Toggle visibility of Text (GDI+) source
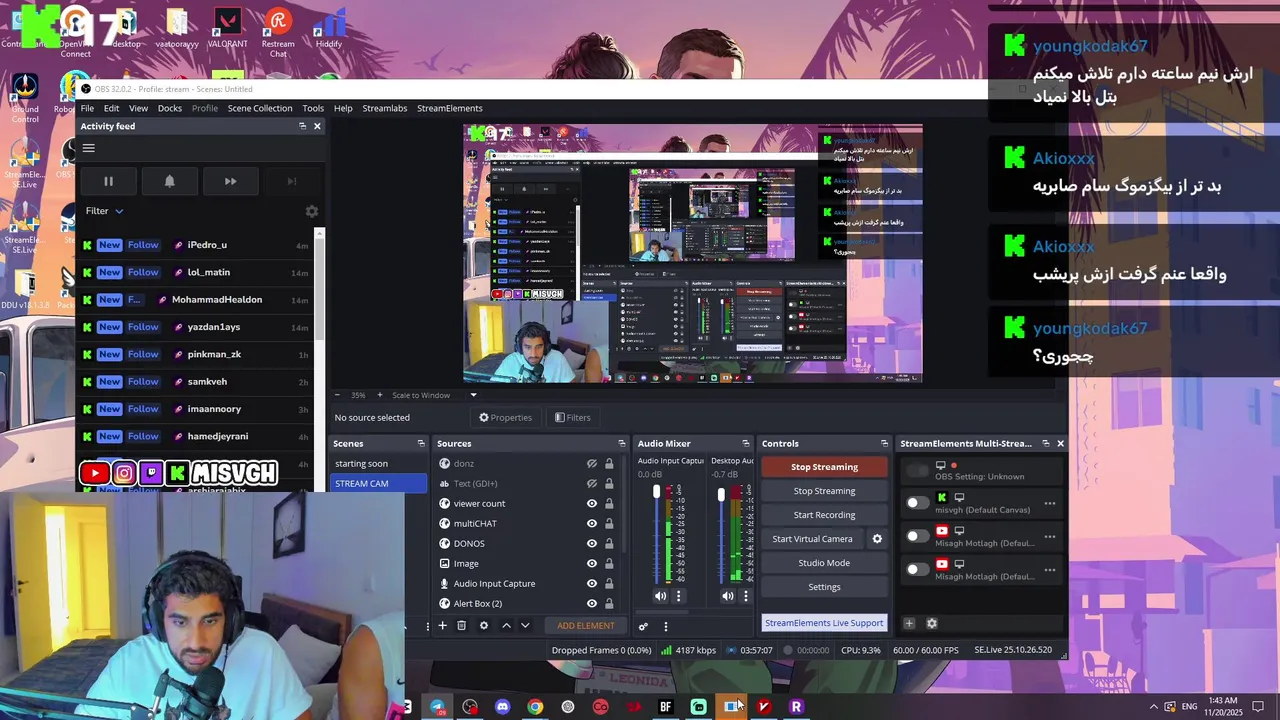This screenshot has width=1280, height=720. click(592, 484)
